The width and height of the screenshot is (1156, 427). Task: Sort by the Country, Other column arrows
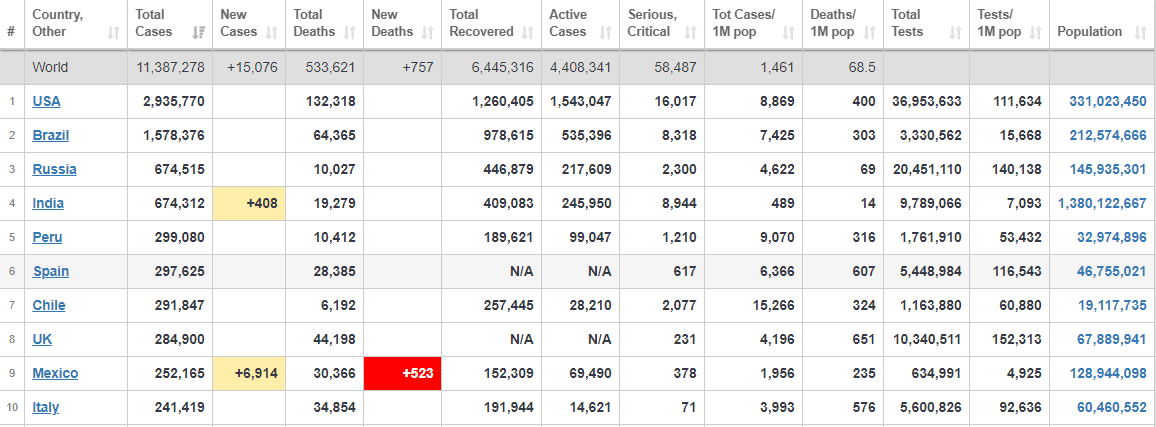[114, 32]
